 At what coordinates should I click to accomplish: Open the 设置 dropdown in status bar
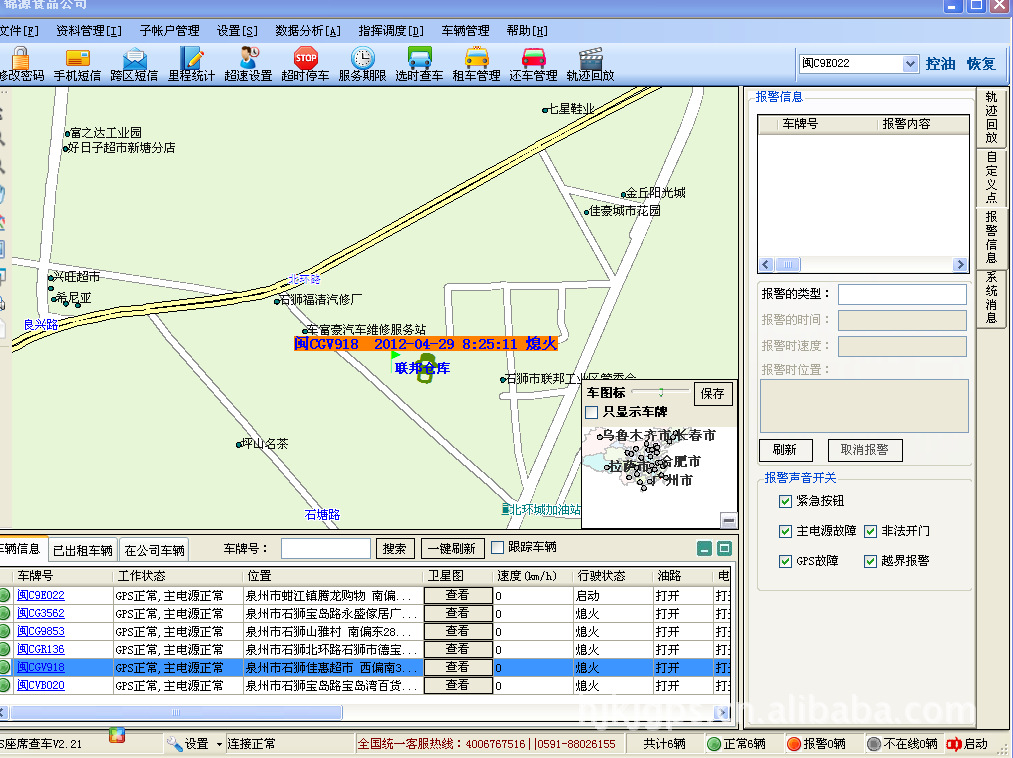(196, 744)
